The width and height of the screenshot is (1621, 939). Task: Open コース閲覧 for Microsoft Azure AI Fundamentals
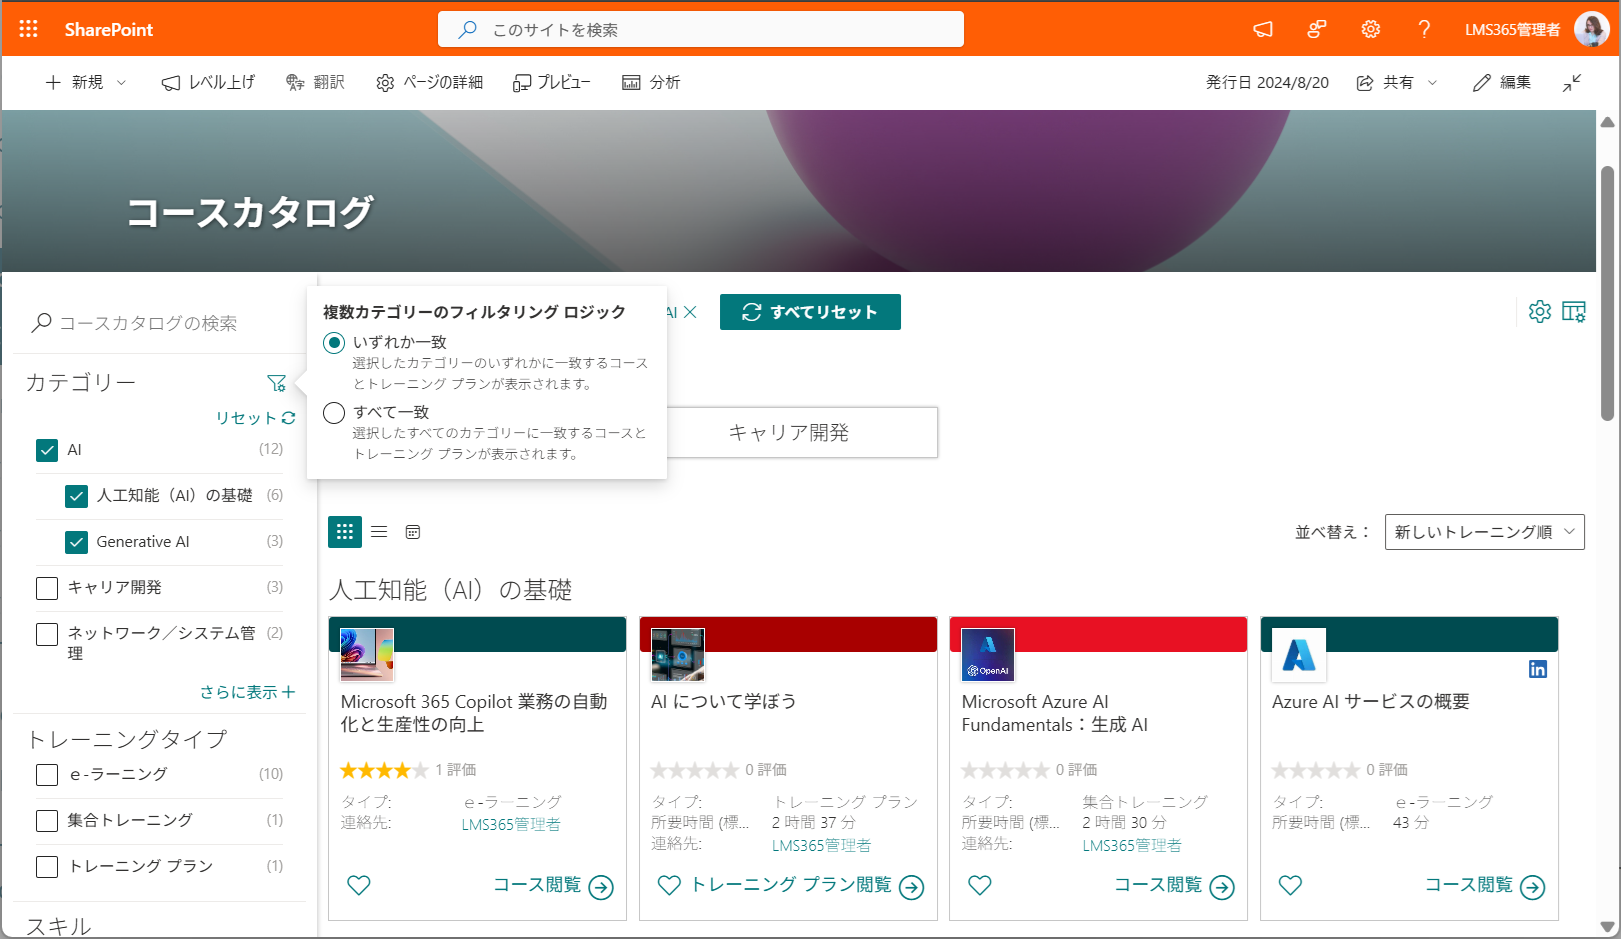pyautogui.click(x=1174, y=885)
